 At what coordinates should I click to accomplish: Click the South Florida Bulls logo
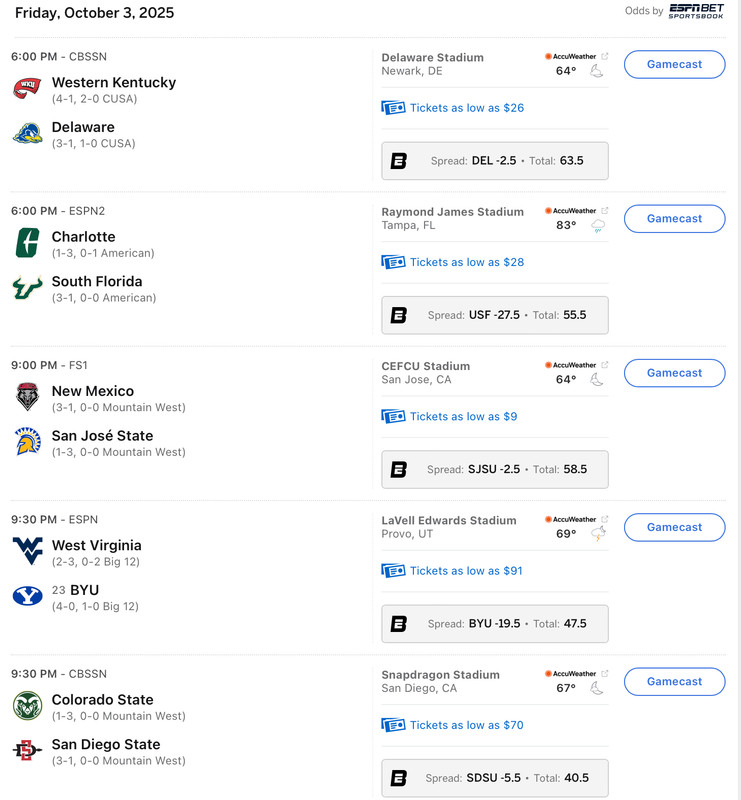pyautogui.click(x=27, y=288)
